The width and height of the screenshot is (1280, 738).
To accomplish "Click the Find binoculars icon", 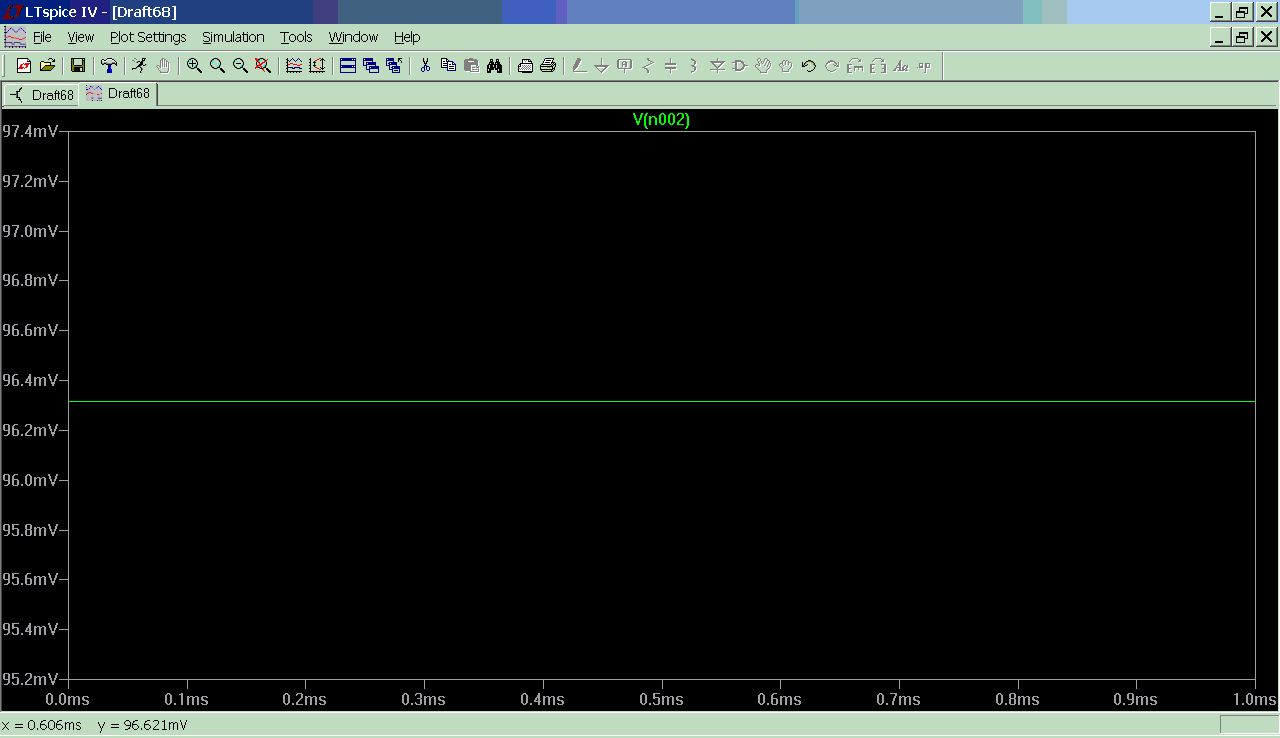I will tap(494, 66).
